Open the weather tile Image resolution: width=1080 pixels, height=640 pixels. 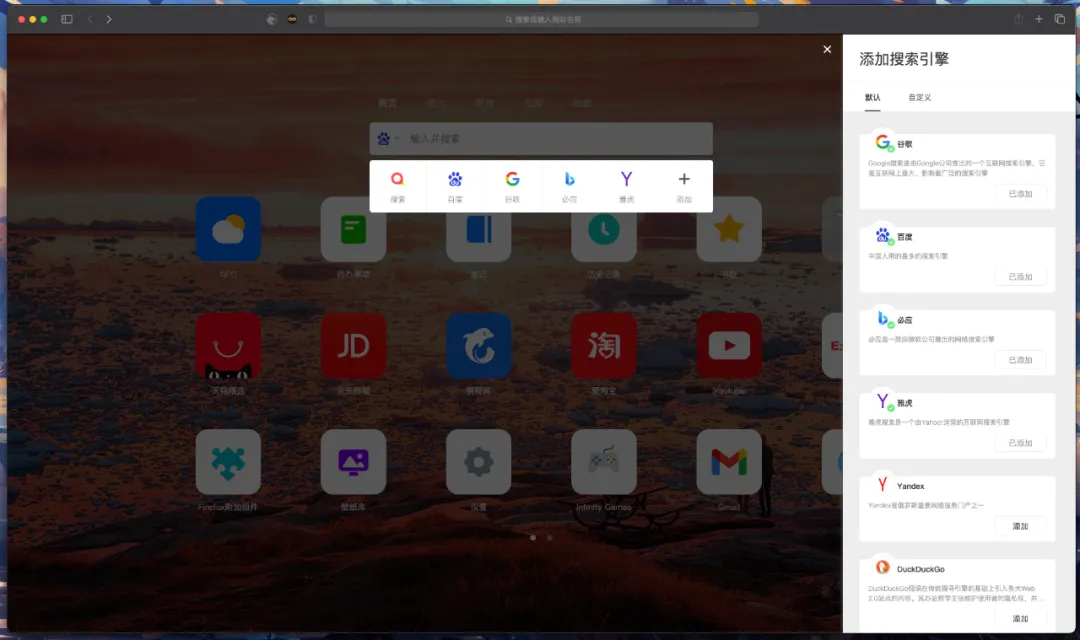tap(228, 229)
